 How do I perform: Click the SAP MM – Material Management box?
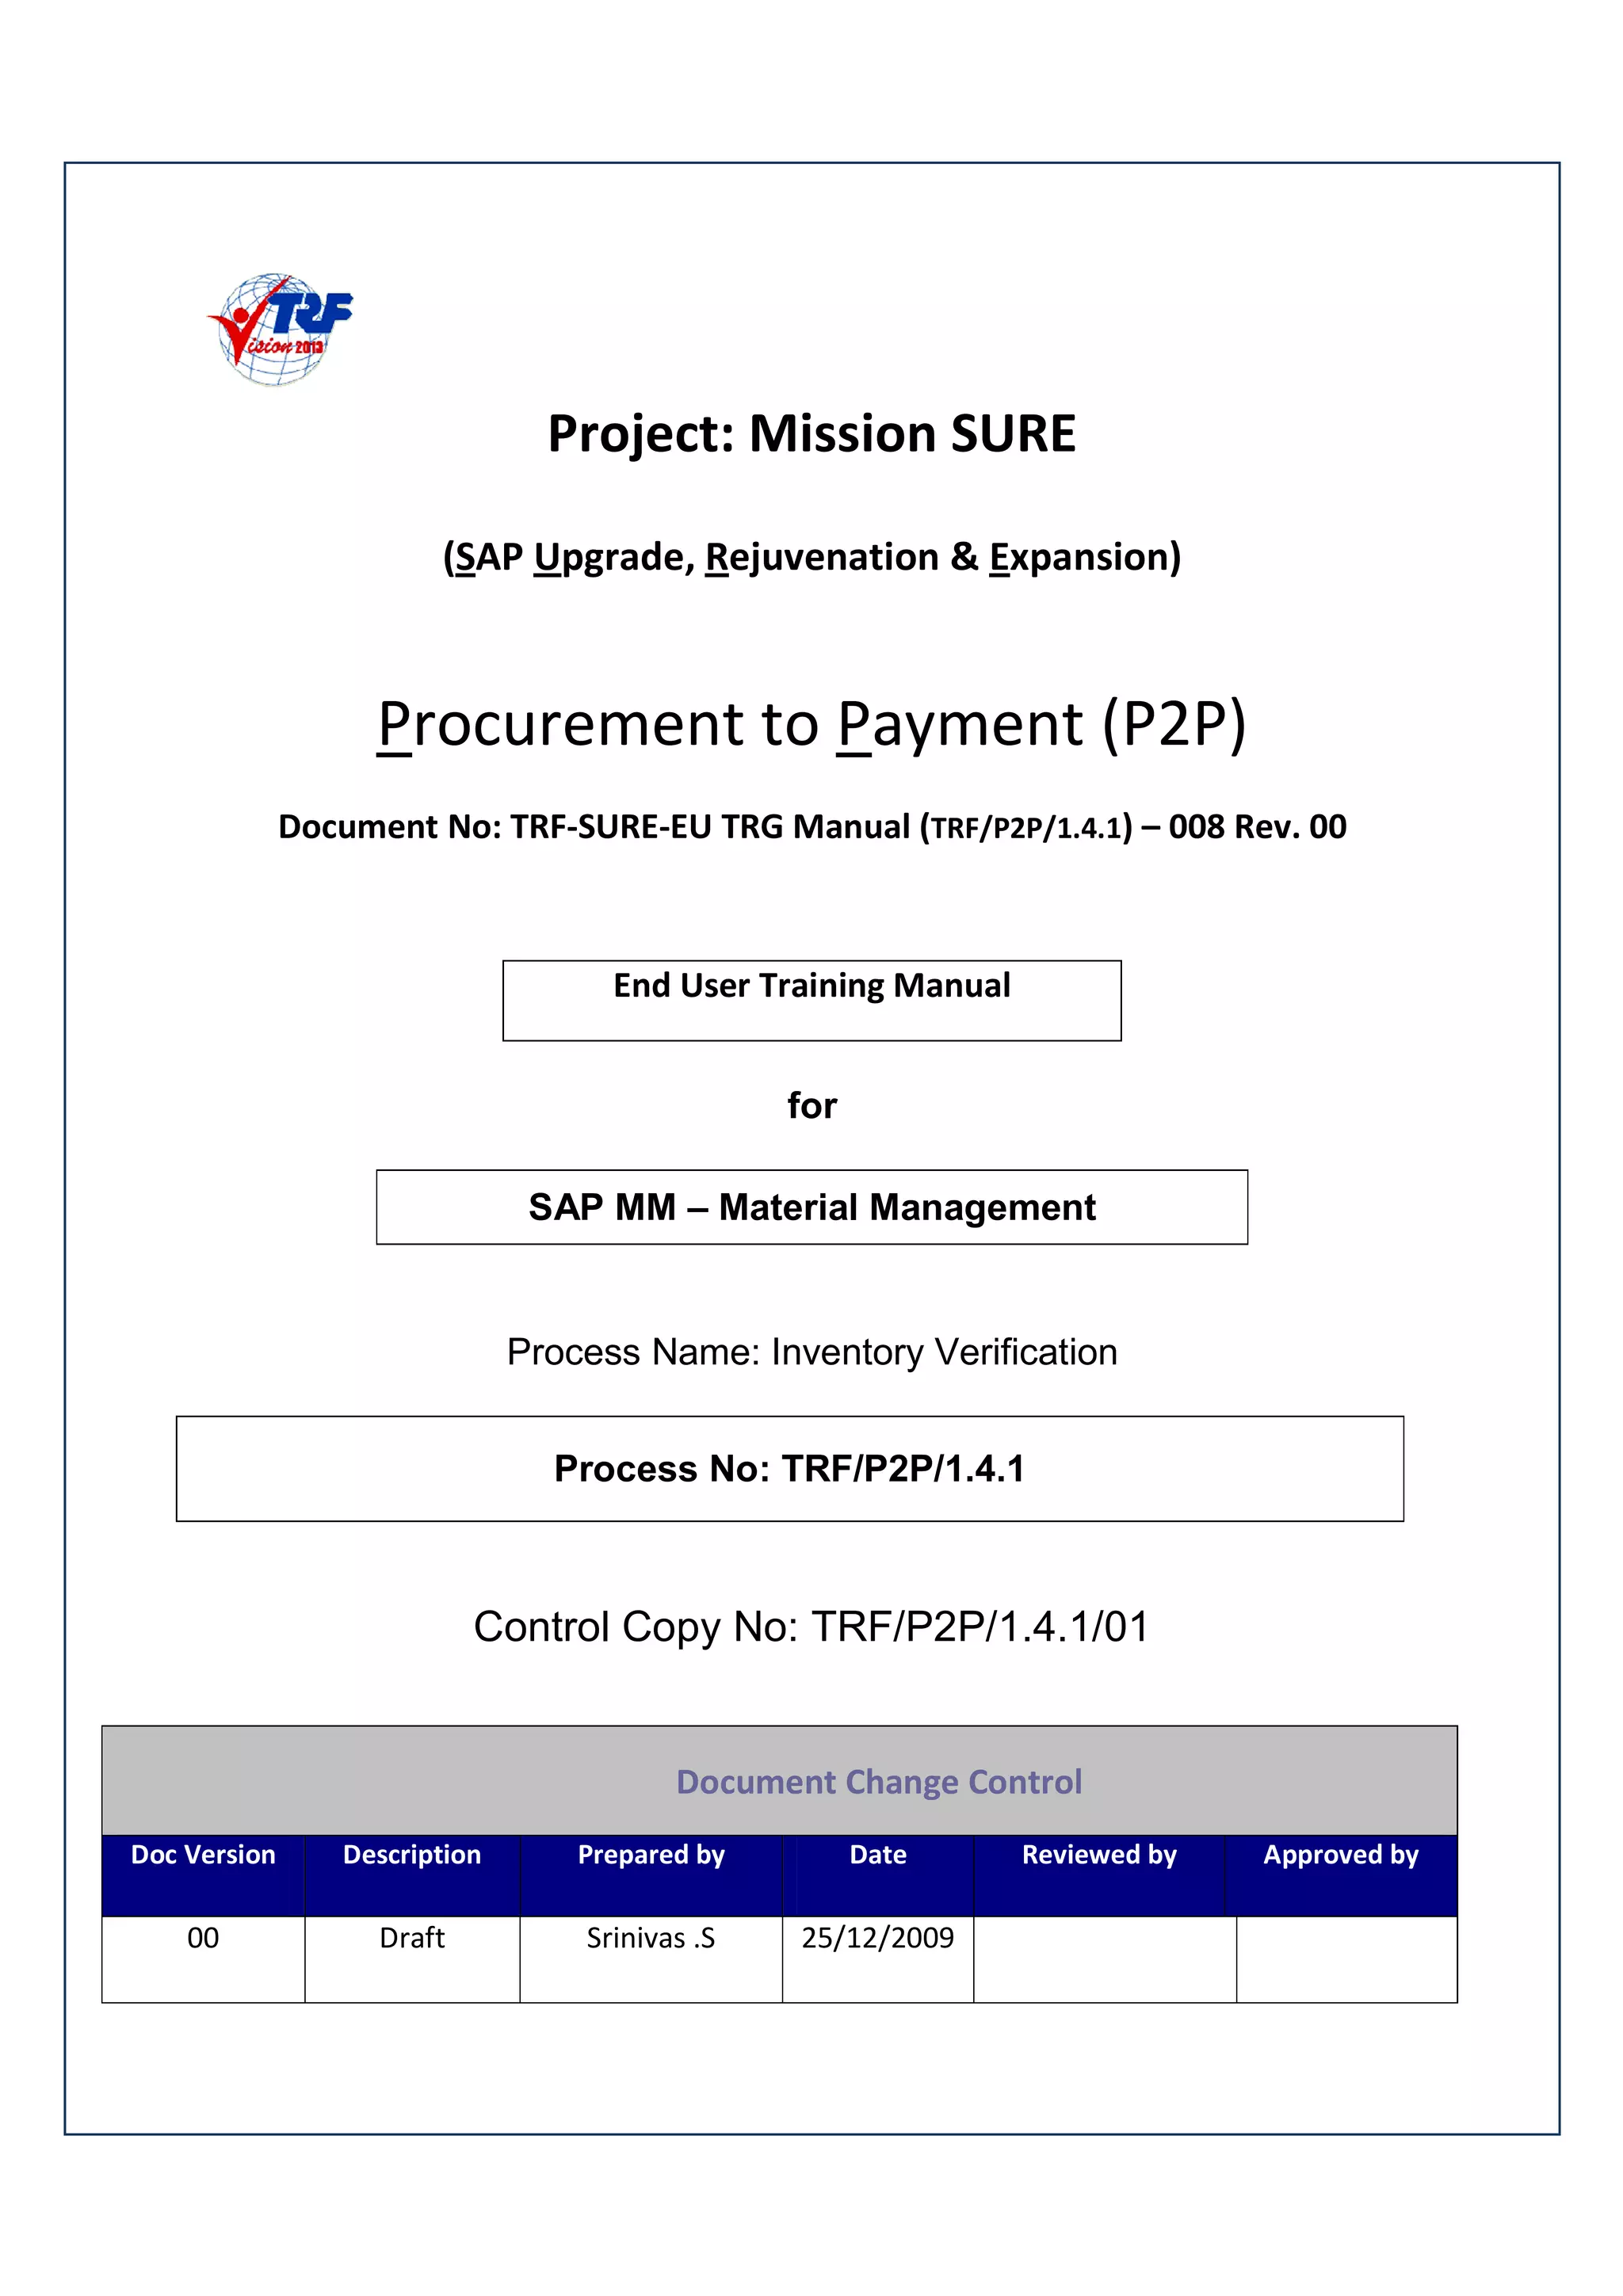811,1207
